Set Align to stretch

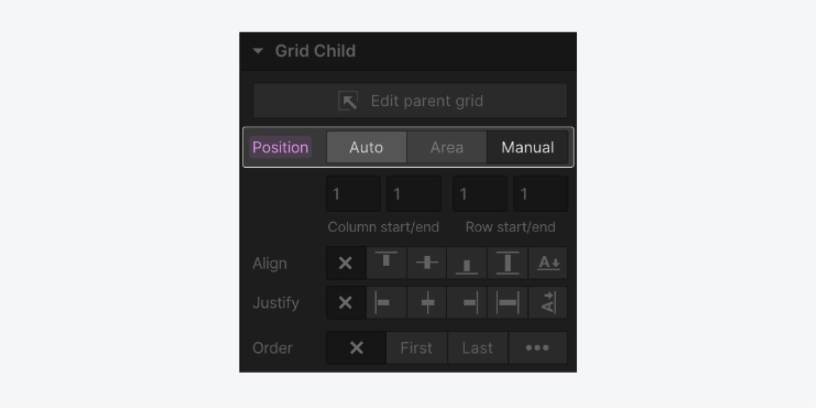tap(508, 263)
